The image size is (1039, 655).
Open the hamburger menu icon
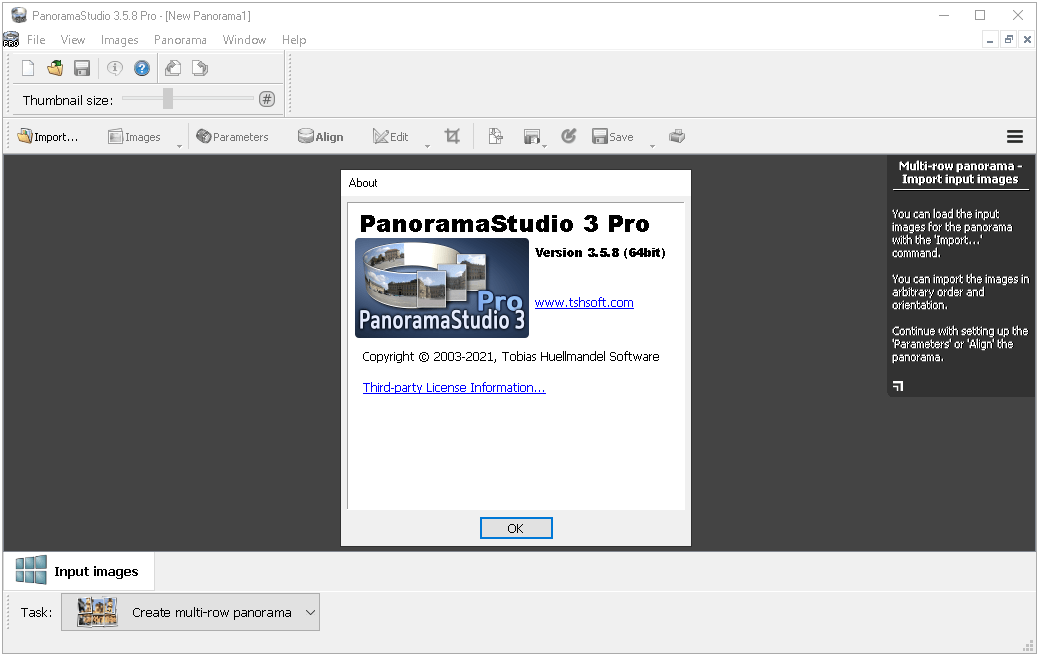coord(1014,137)
